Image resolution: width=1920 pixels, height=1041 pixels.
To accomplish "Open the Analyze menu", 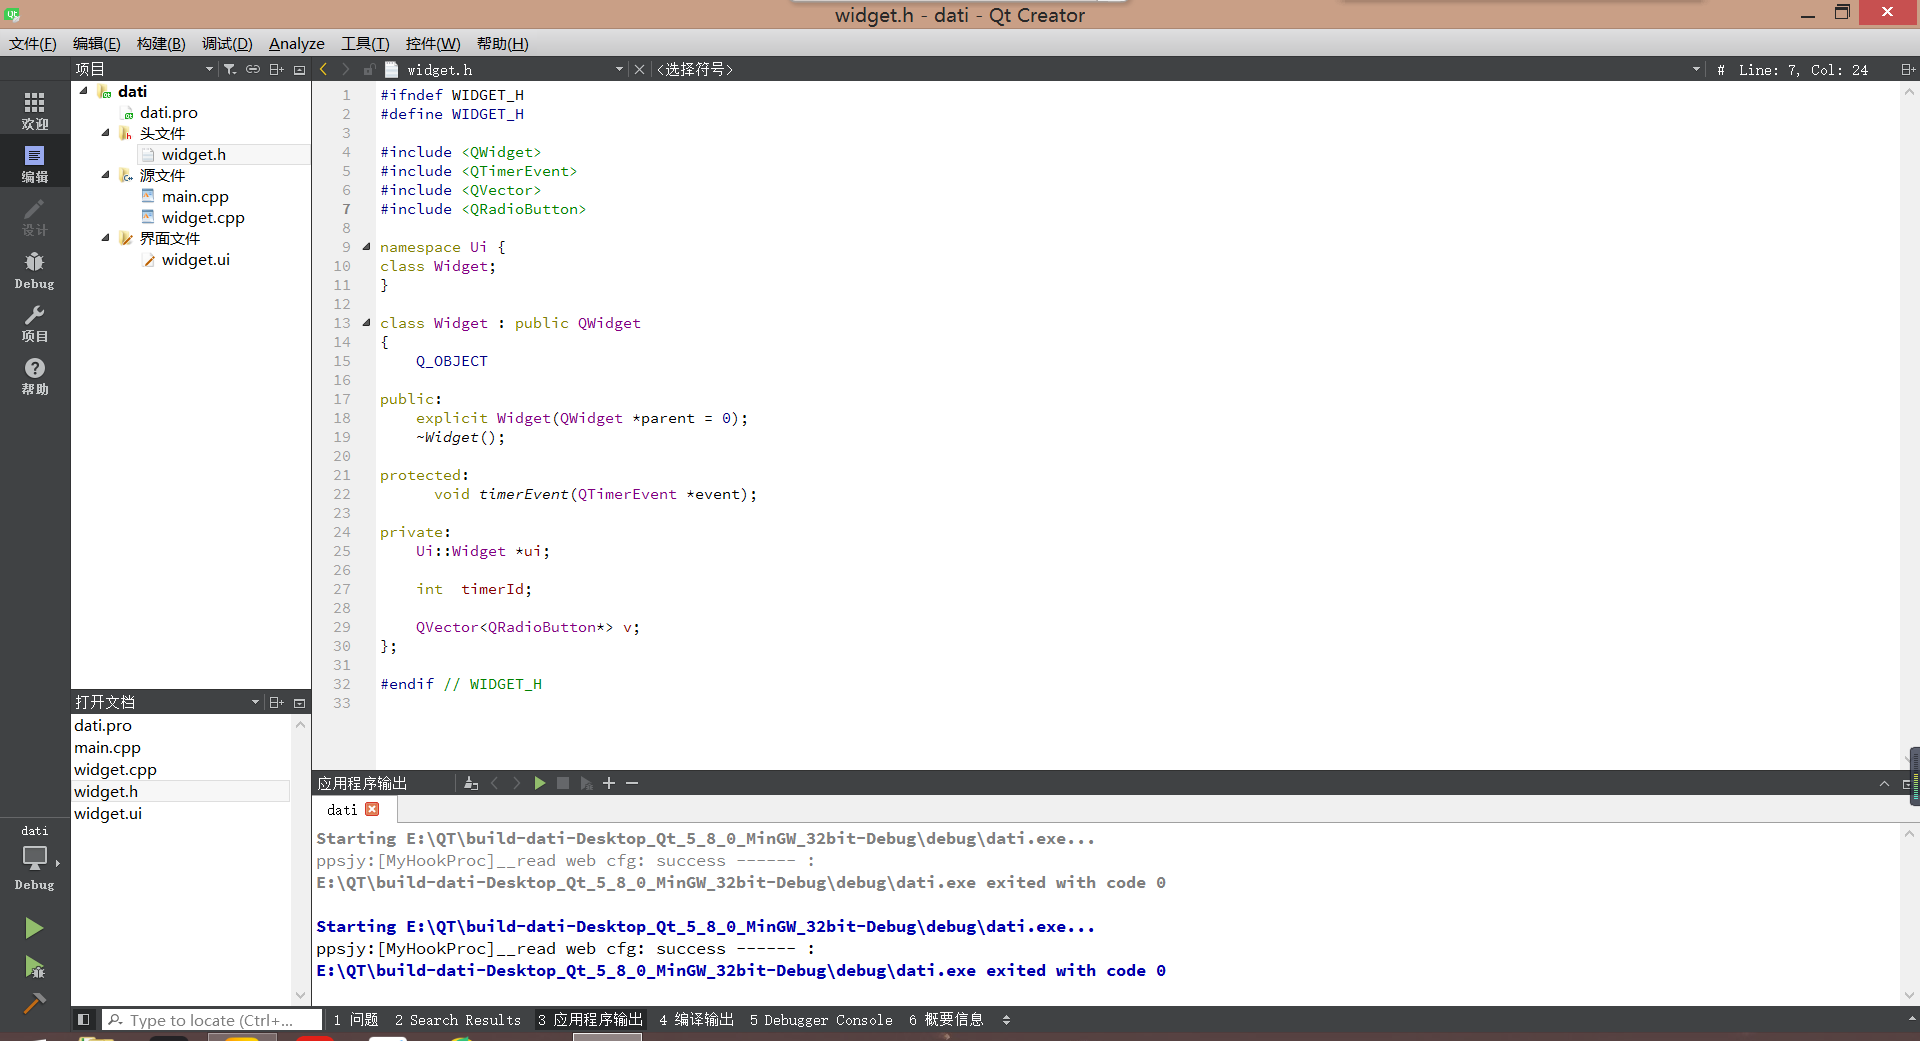I will click(x=297, y=43).
